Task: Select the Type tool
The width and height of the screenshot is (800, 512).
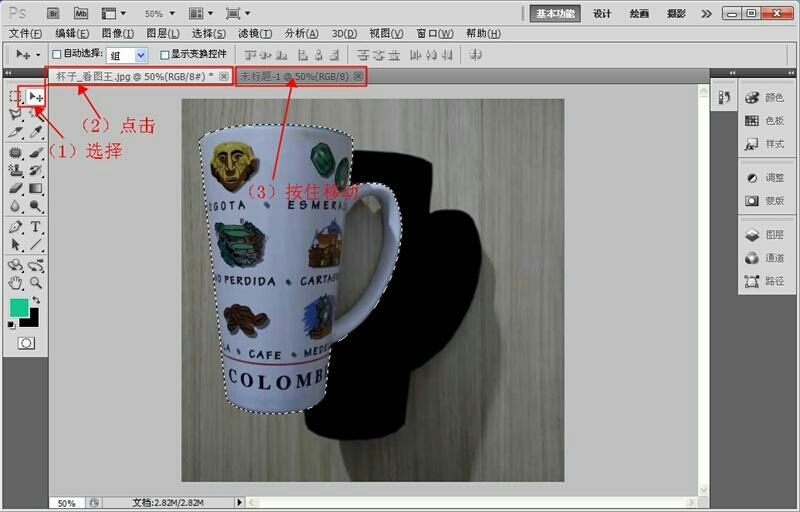Action: [35, 226]
